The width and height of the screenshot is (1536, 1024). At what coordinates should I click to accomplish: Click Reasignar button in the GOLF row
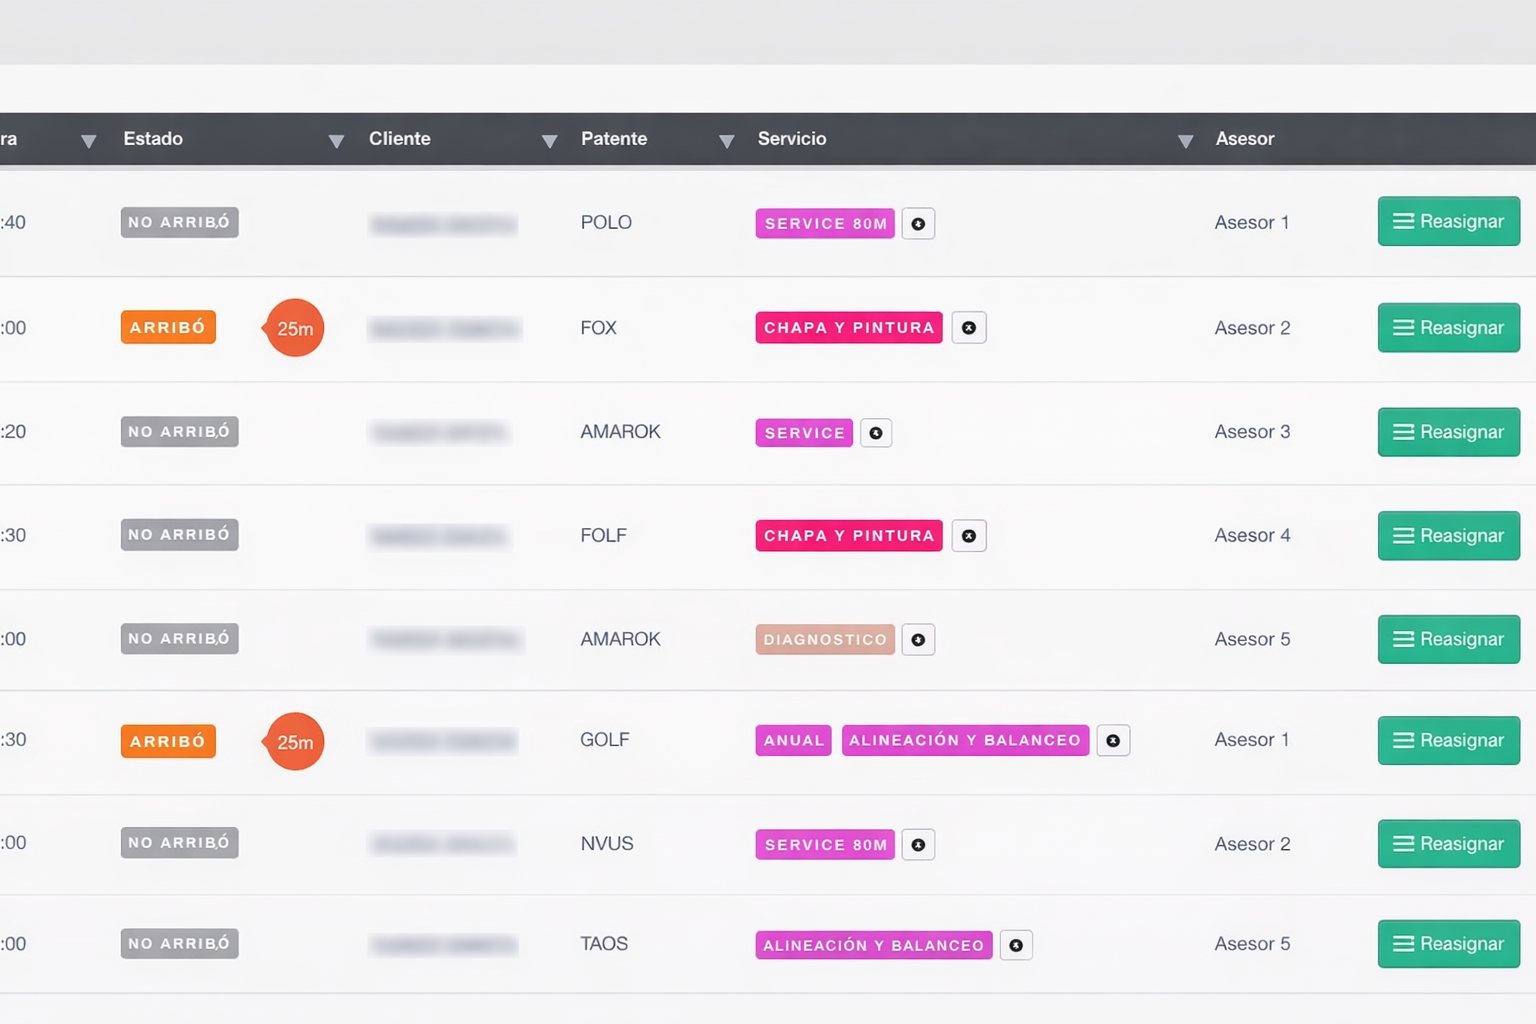tap(1448, 741)
